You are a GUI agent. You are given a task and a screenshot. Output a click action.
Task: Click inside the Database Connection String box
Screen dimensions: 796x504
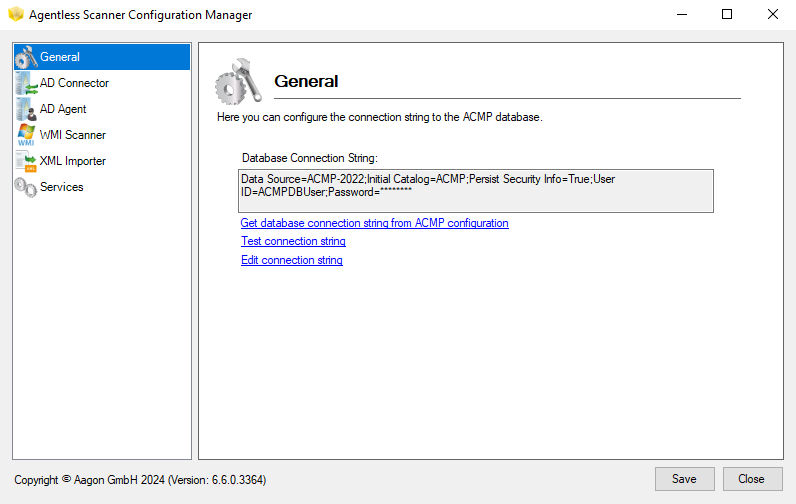pyautogui.click(x=475, y=190)
